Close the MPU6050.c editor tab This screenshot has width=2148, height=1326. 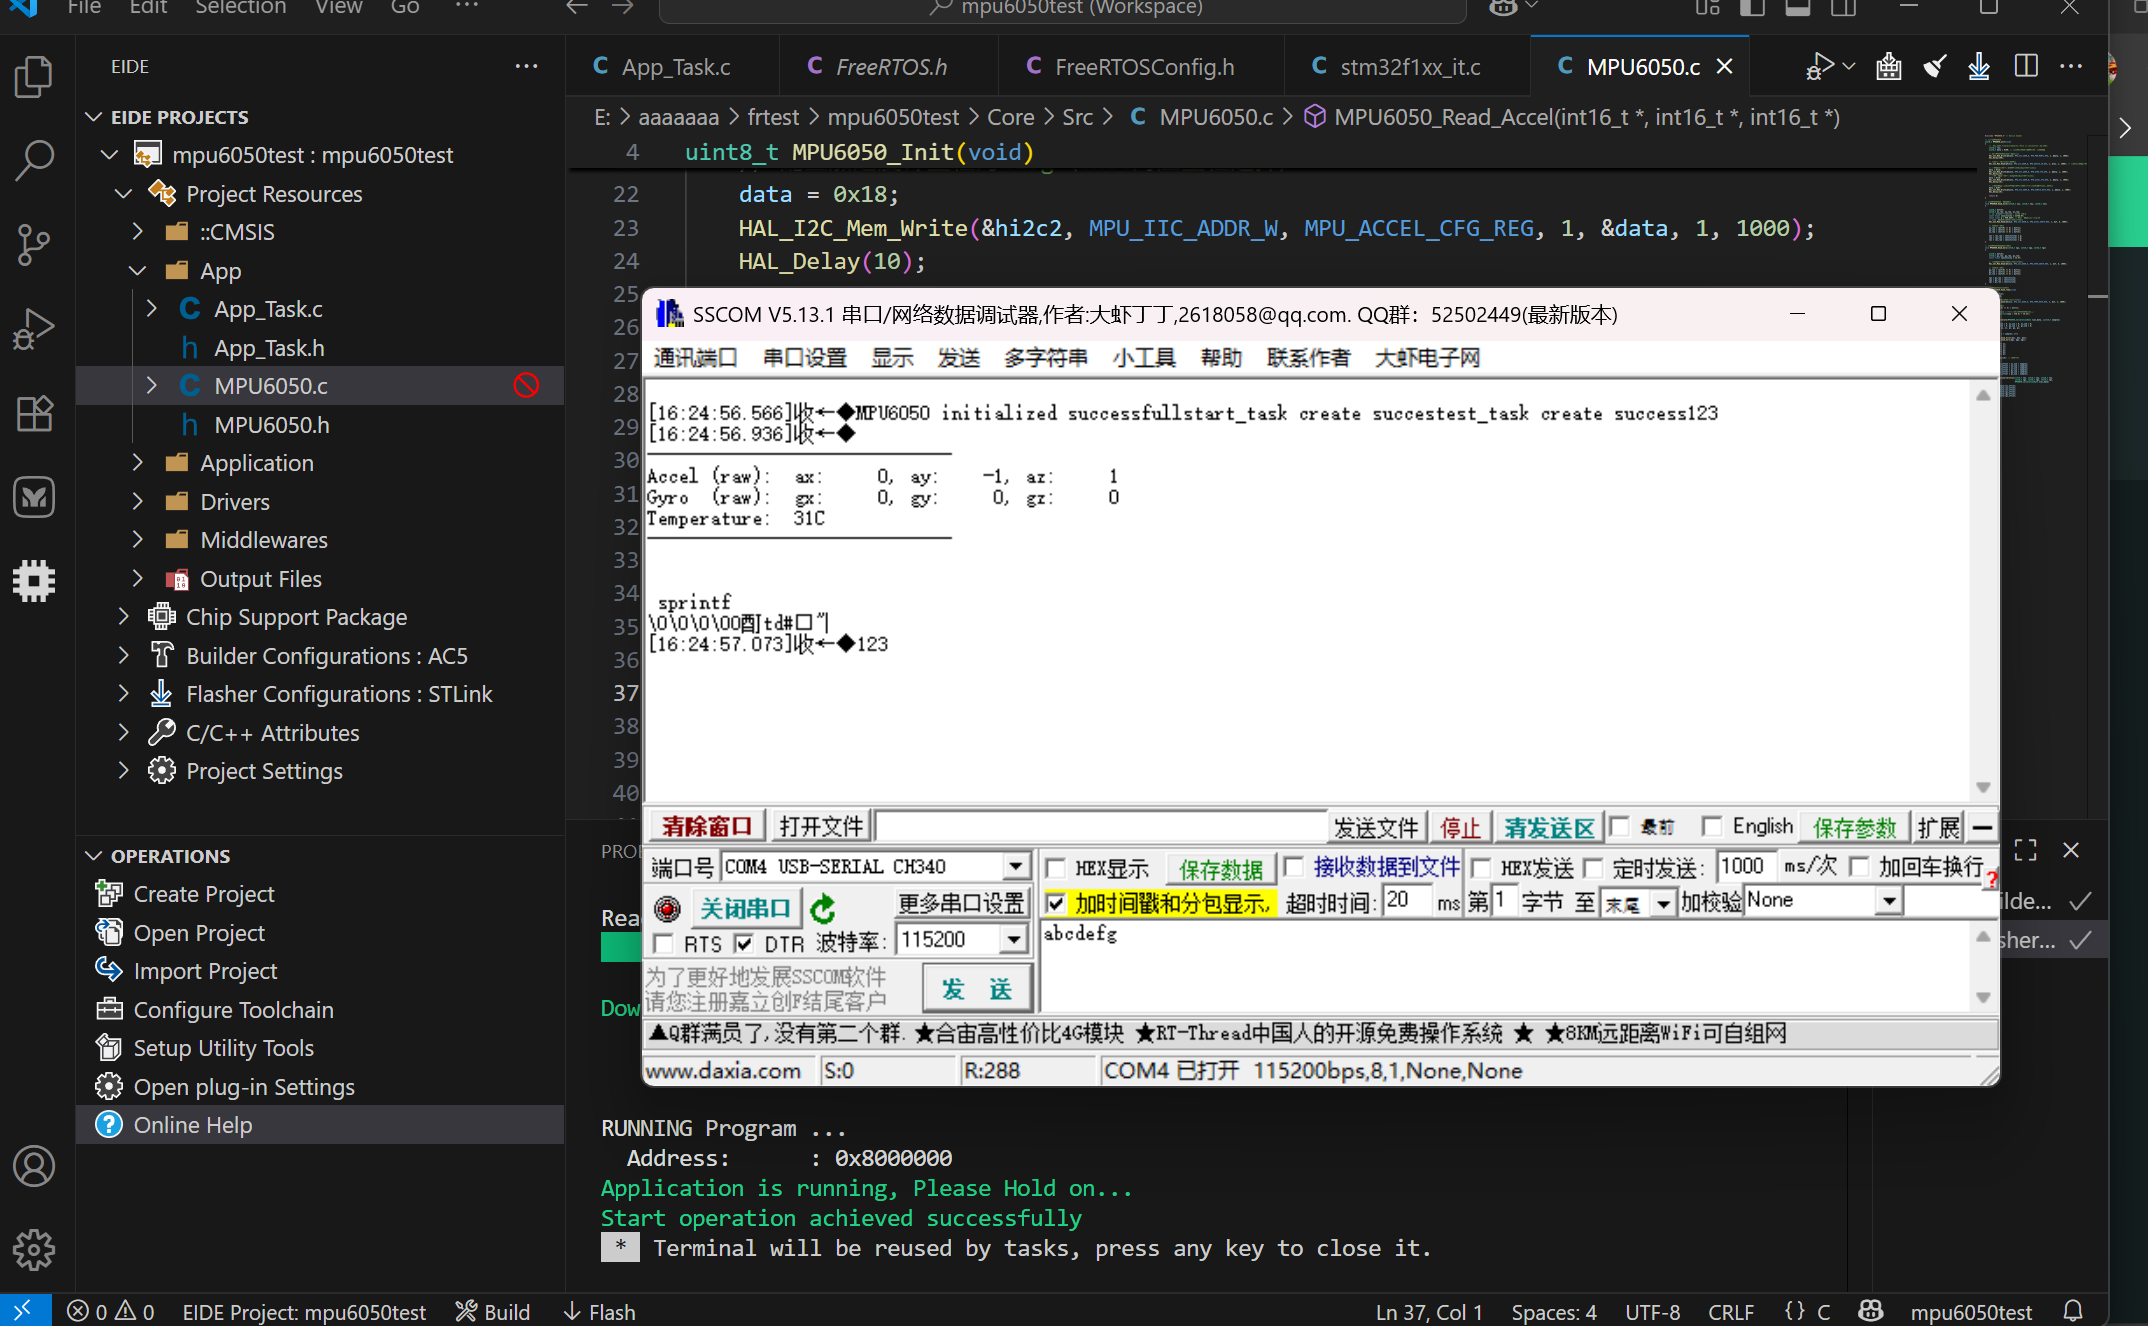(1725, 67)
